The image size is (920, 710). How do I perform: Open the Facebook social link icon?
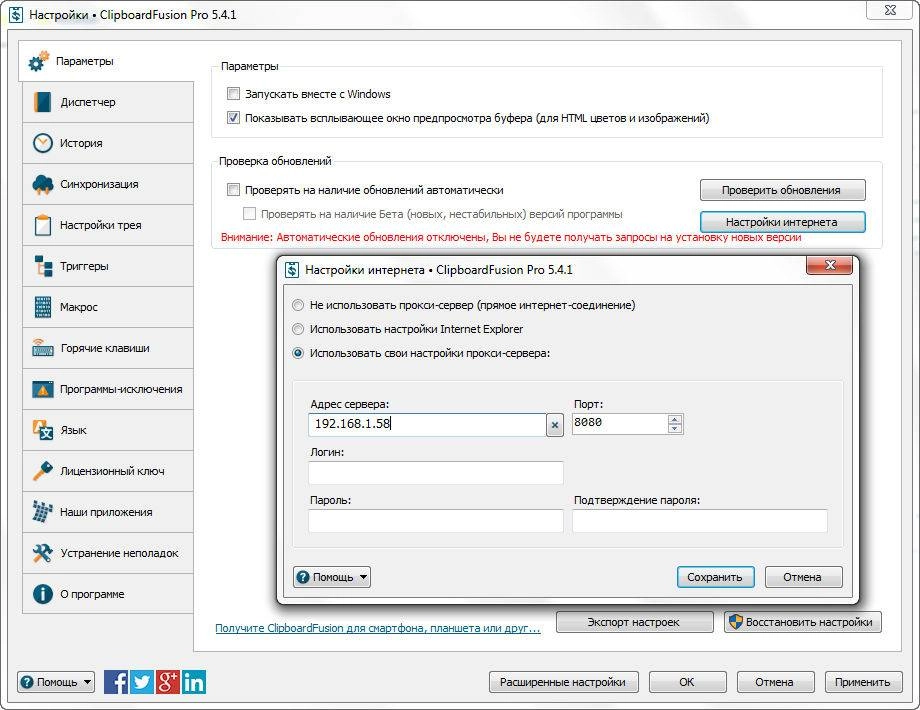(x=116, y=682)
